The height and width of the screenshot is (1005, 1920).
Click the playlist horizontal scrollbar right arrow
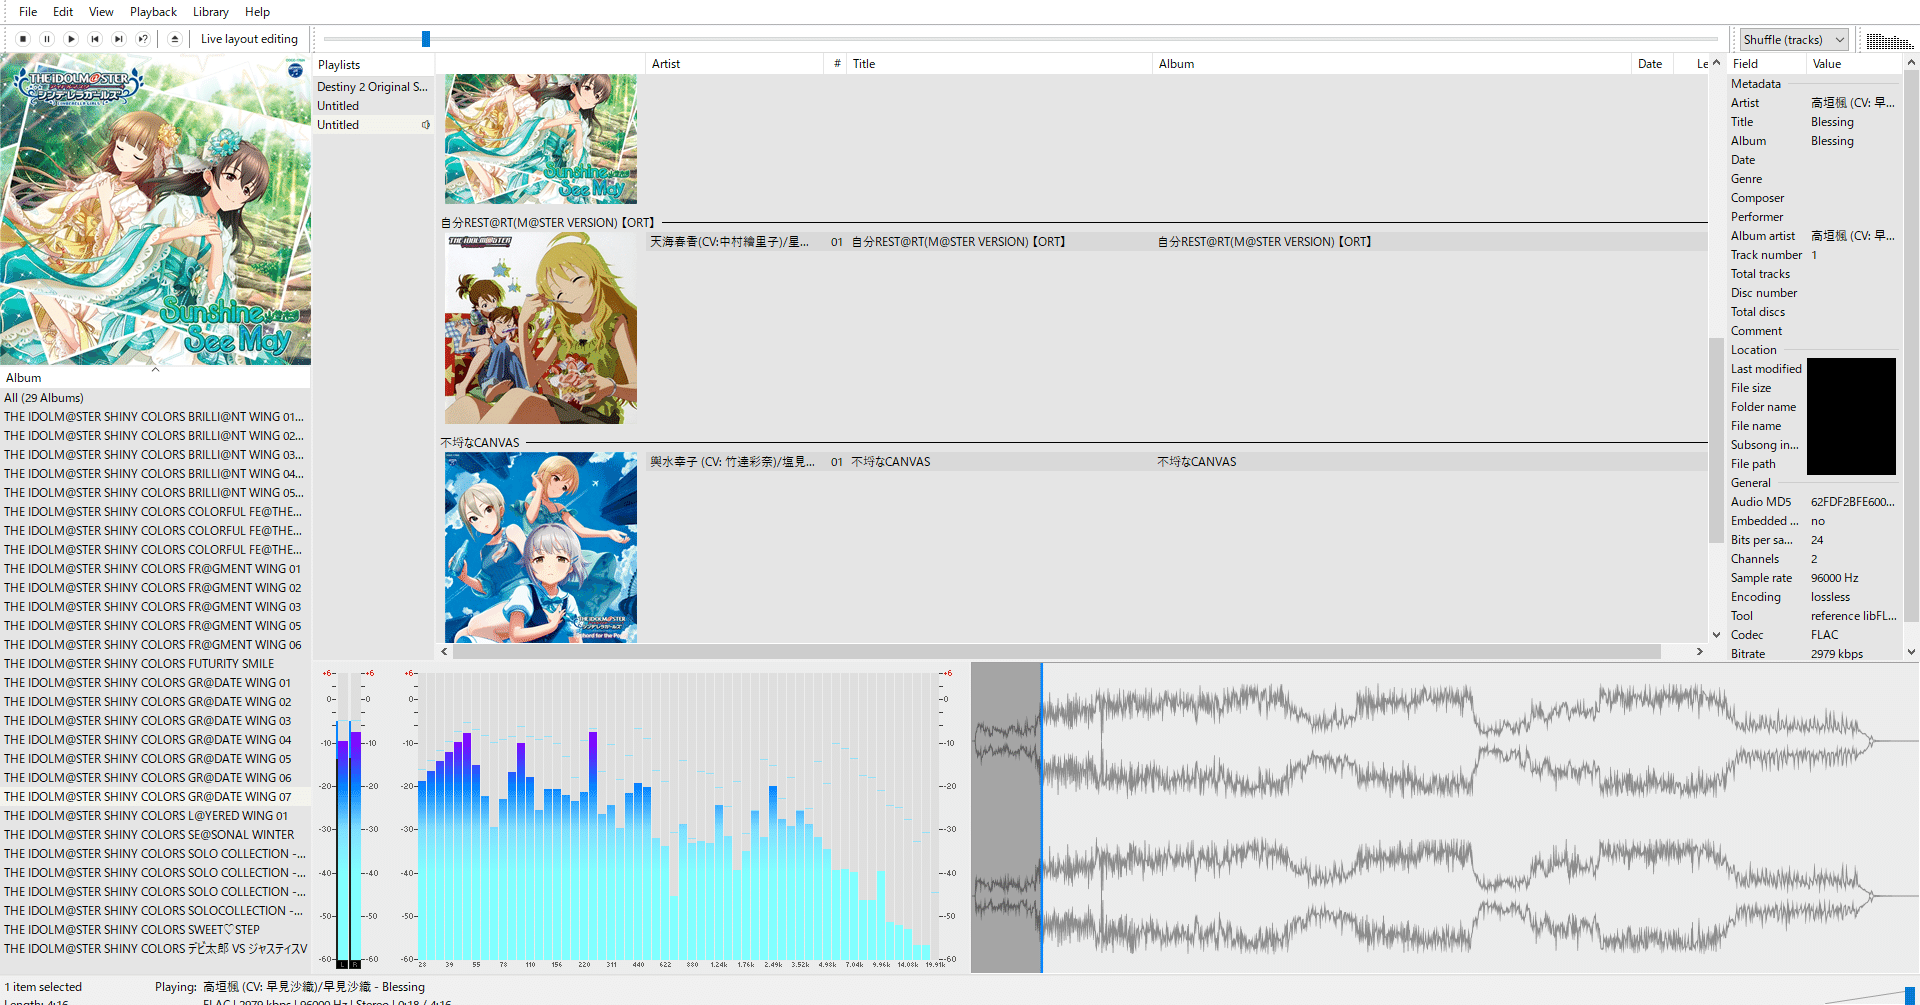(1699, 652)
